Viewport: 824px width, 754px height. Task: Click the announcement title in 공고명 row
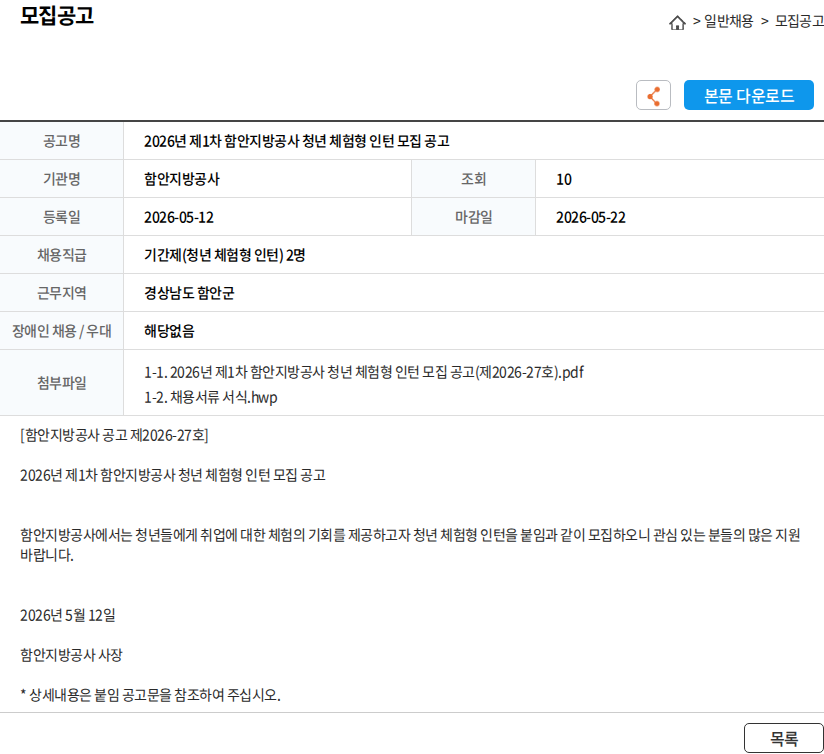click(x=296, y=141)
